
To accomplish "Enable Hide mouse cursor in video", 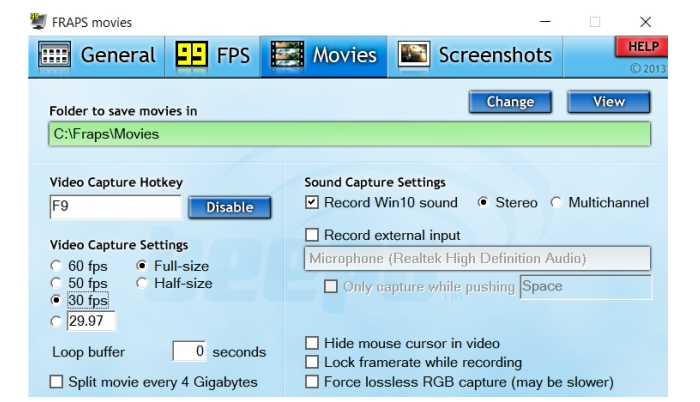I will (312, 343).
